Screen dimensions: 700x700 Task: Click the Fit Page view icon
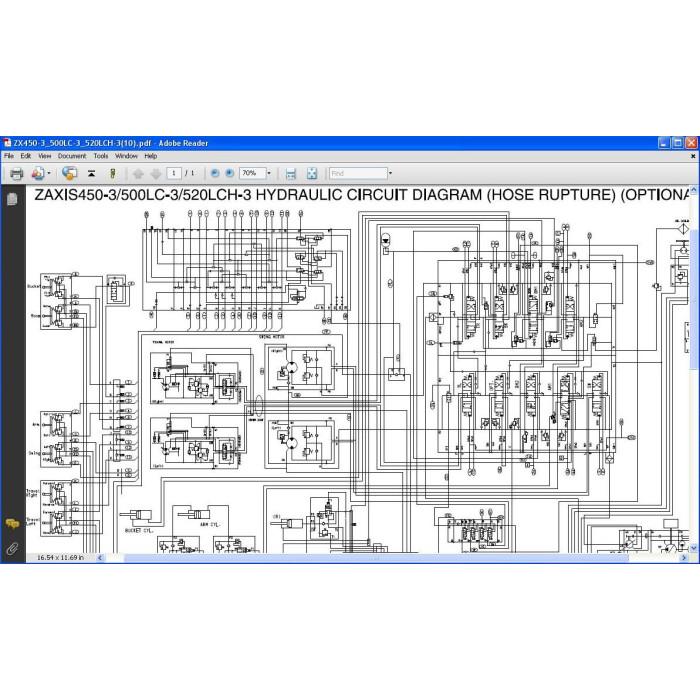312,174
